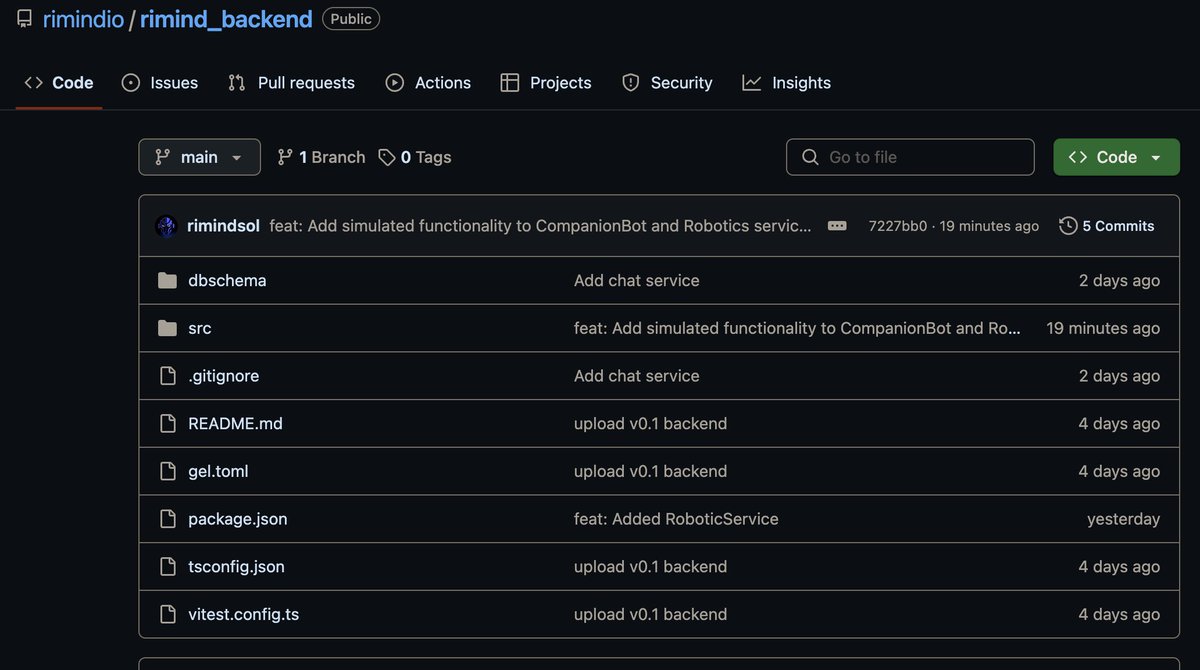The height and width of the screenshot is (670, 1200).
Task: Click the gel.toml file icon
Action: 167,471
